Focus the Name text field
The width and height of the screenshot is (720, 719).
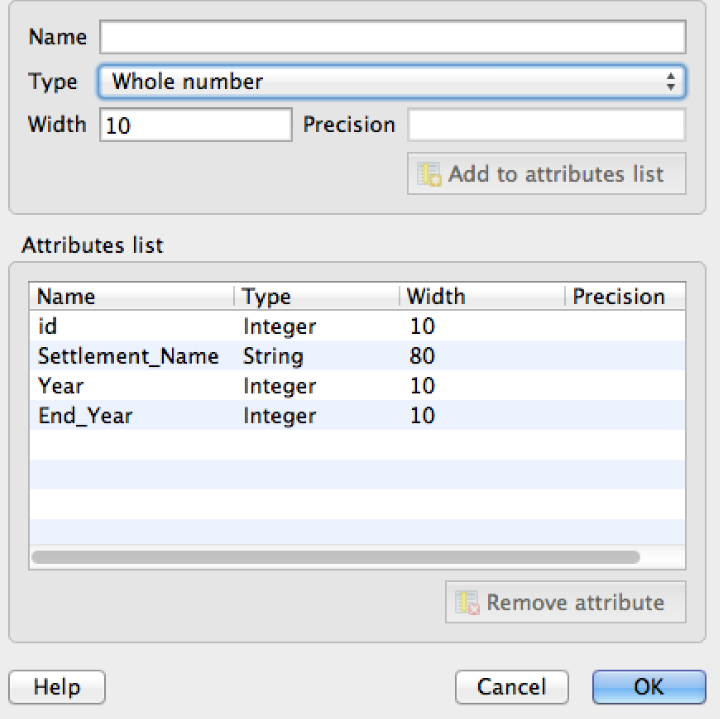pos(393,37)
